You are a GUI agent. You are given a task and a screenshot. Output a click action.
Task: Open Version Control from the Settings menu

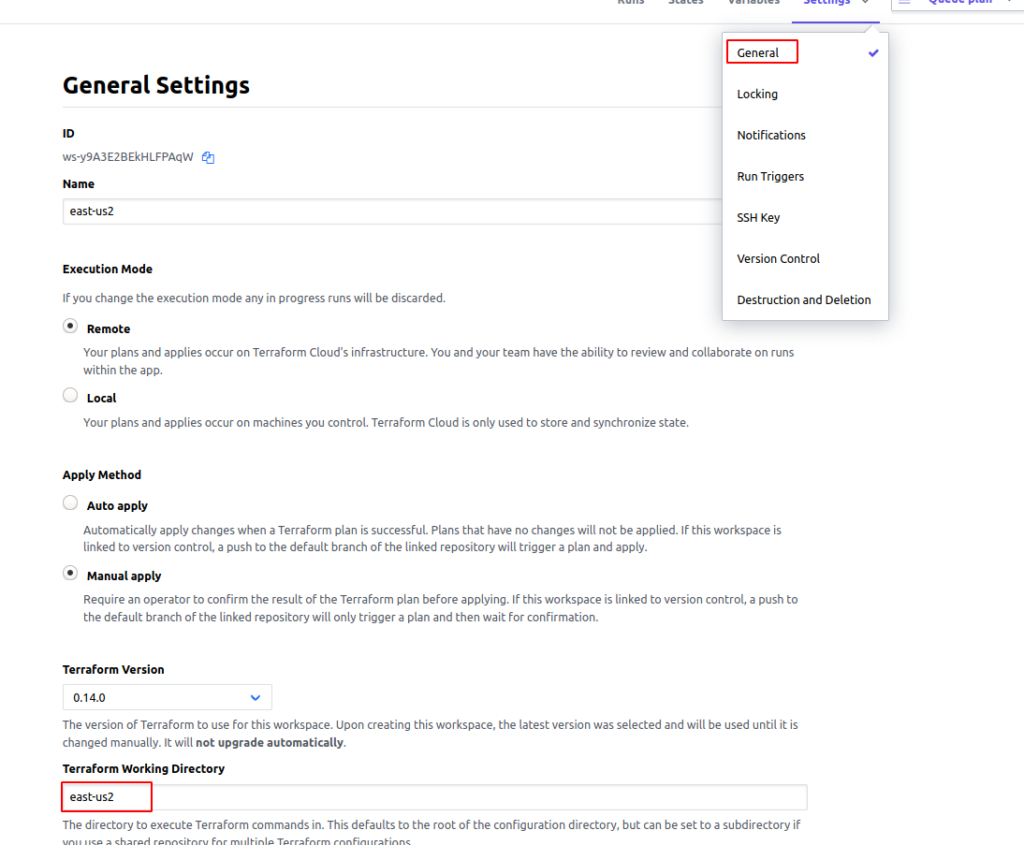pos(778,259)
